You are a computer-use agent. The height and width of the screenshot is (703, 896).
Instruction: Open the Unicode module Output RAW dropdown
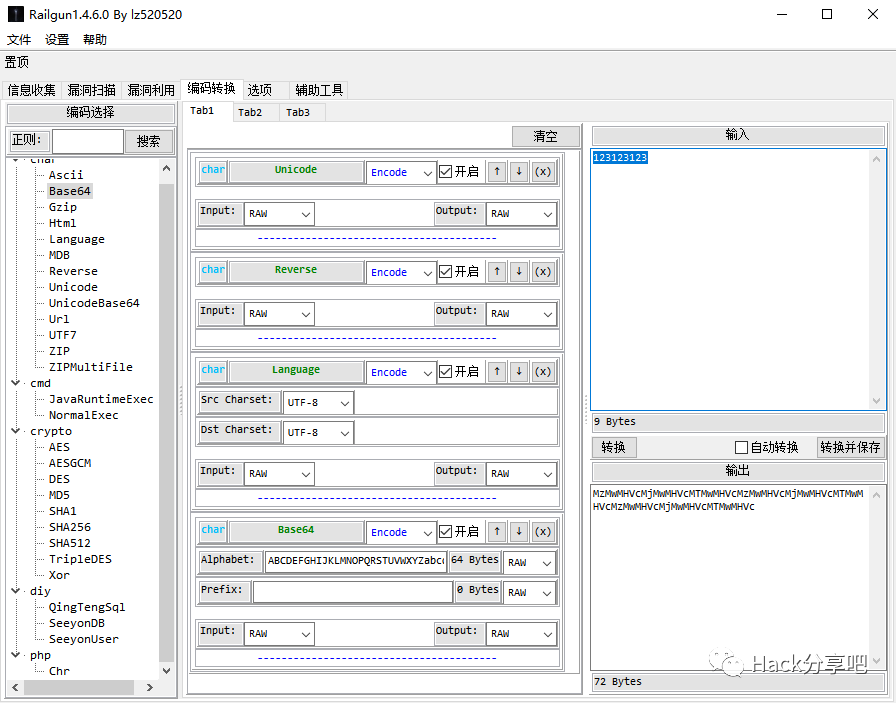pos(521,214)
